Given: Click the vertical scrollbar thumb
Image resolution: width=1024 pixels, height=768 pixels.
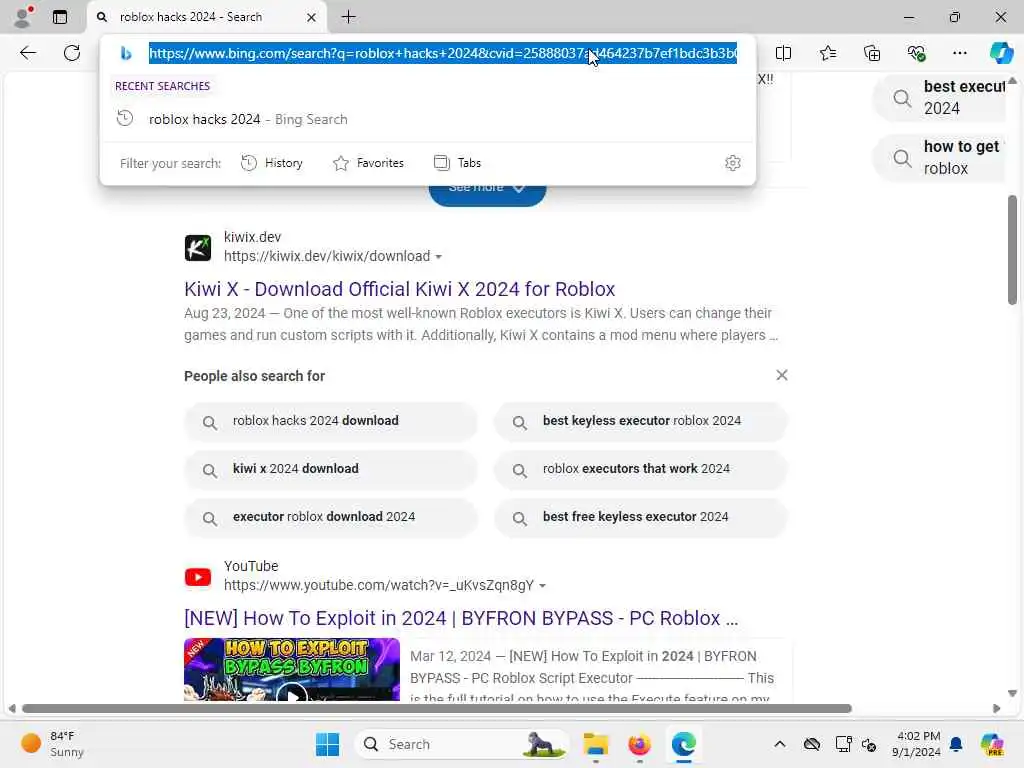Looking at the screenshot, I should coord(1012,249).
